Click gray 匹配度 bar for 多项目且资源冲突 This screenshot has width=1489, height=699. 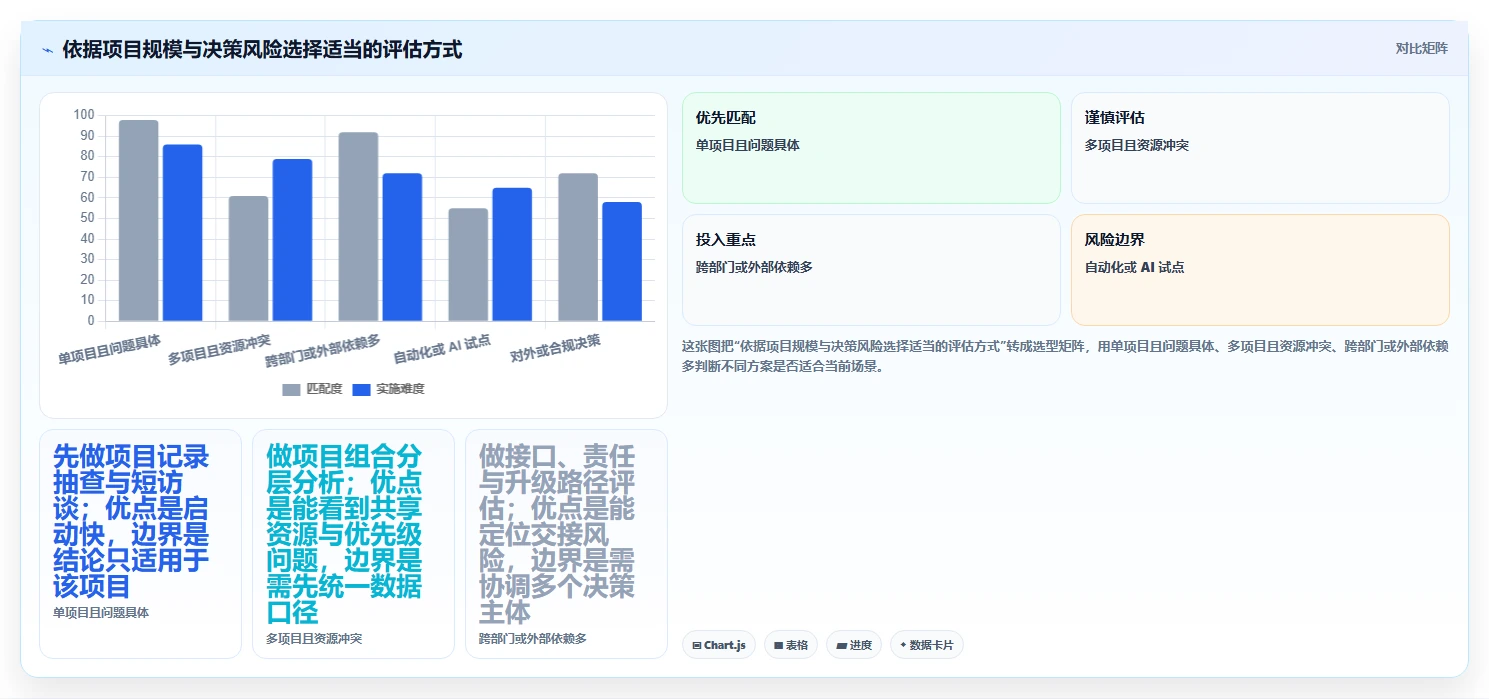click(249, 259)
